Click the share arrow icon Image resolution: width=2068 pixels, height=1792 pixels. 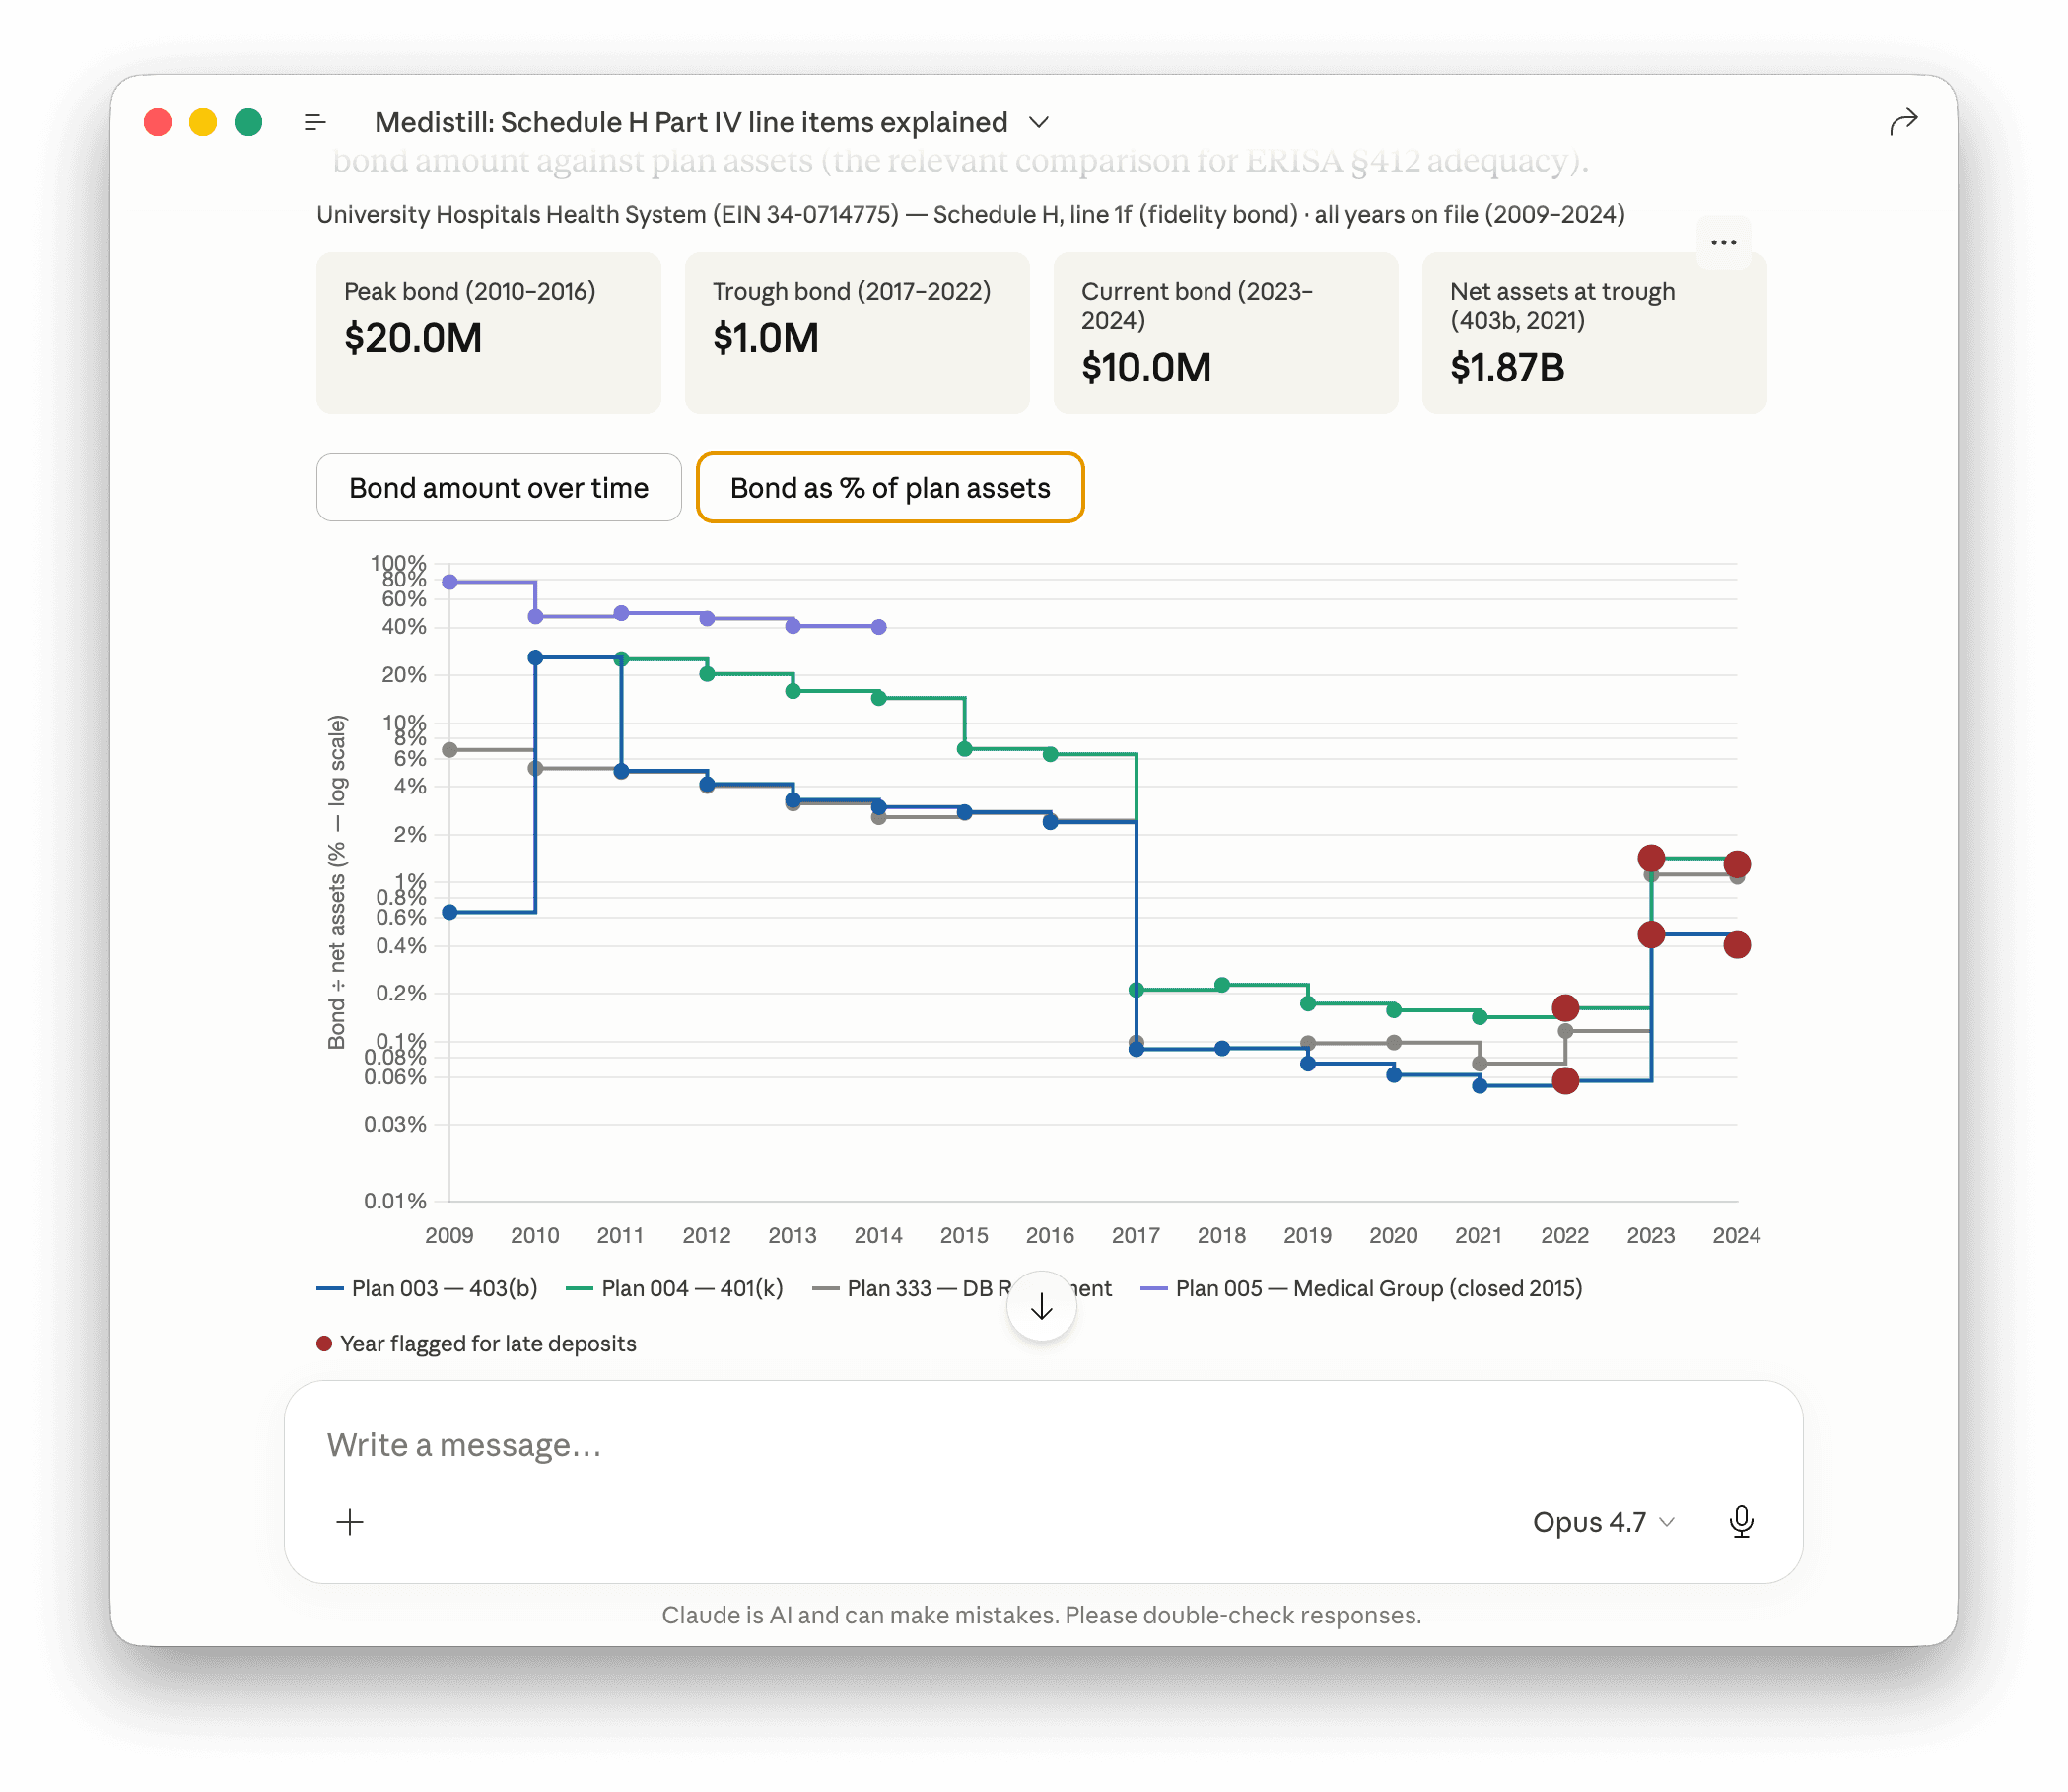tap(1903, 121)
